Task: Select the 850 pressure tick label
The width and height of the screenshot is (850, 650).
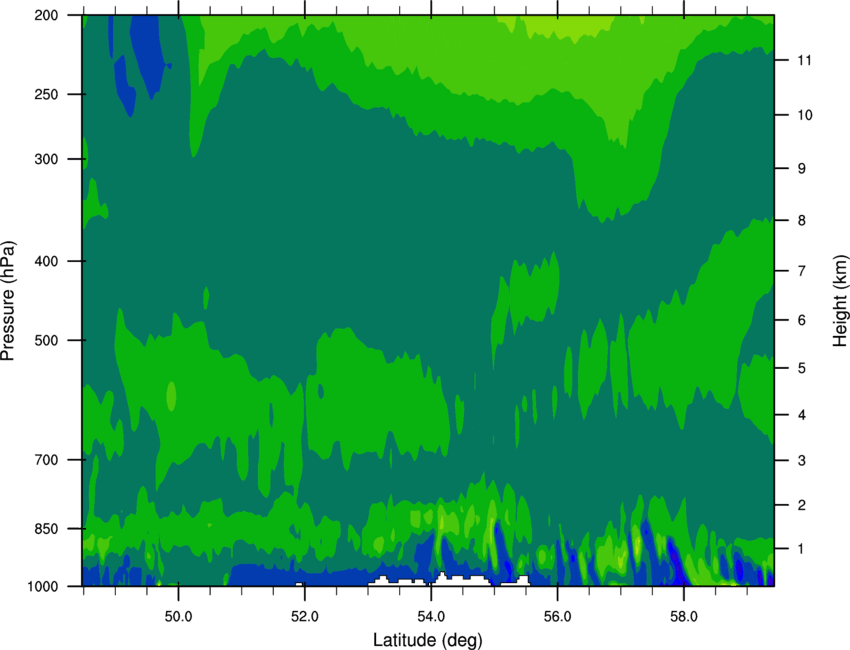Action: click(x=47, y=529)
